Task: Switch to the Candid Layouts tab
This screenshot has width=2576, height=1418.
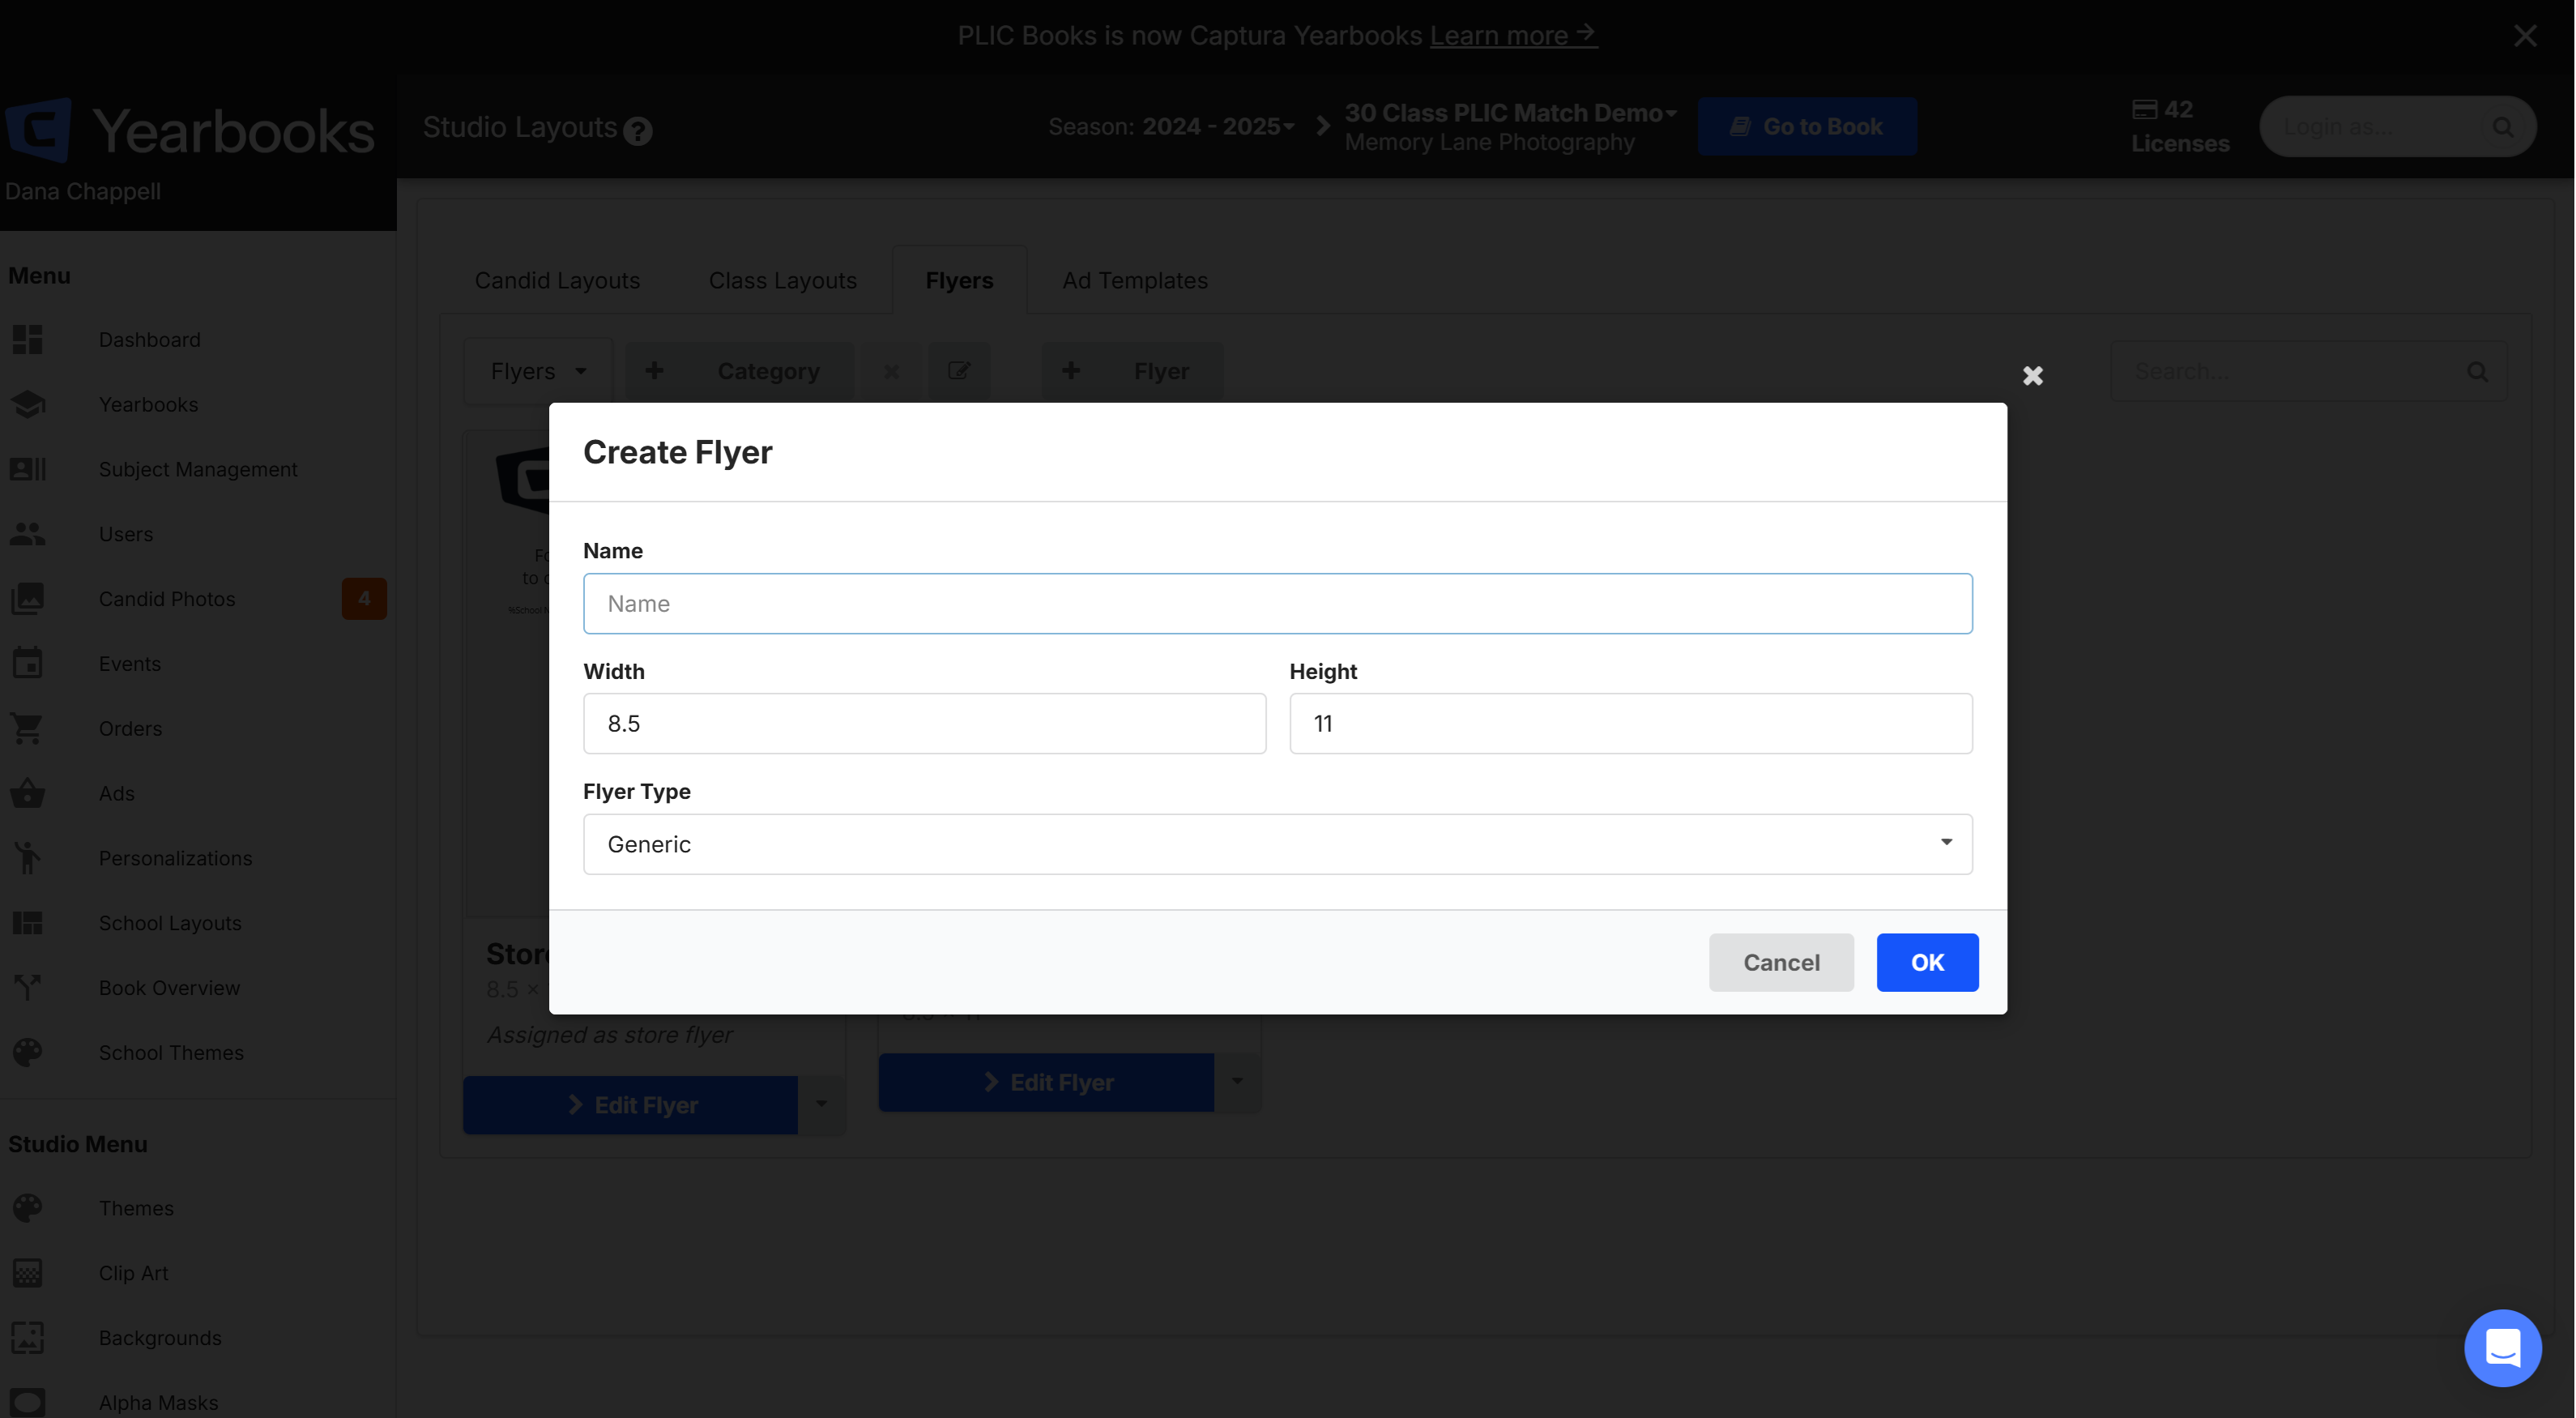Action: 557,281
